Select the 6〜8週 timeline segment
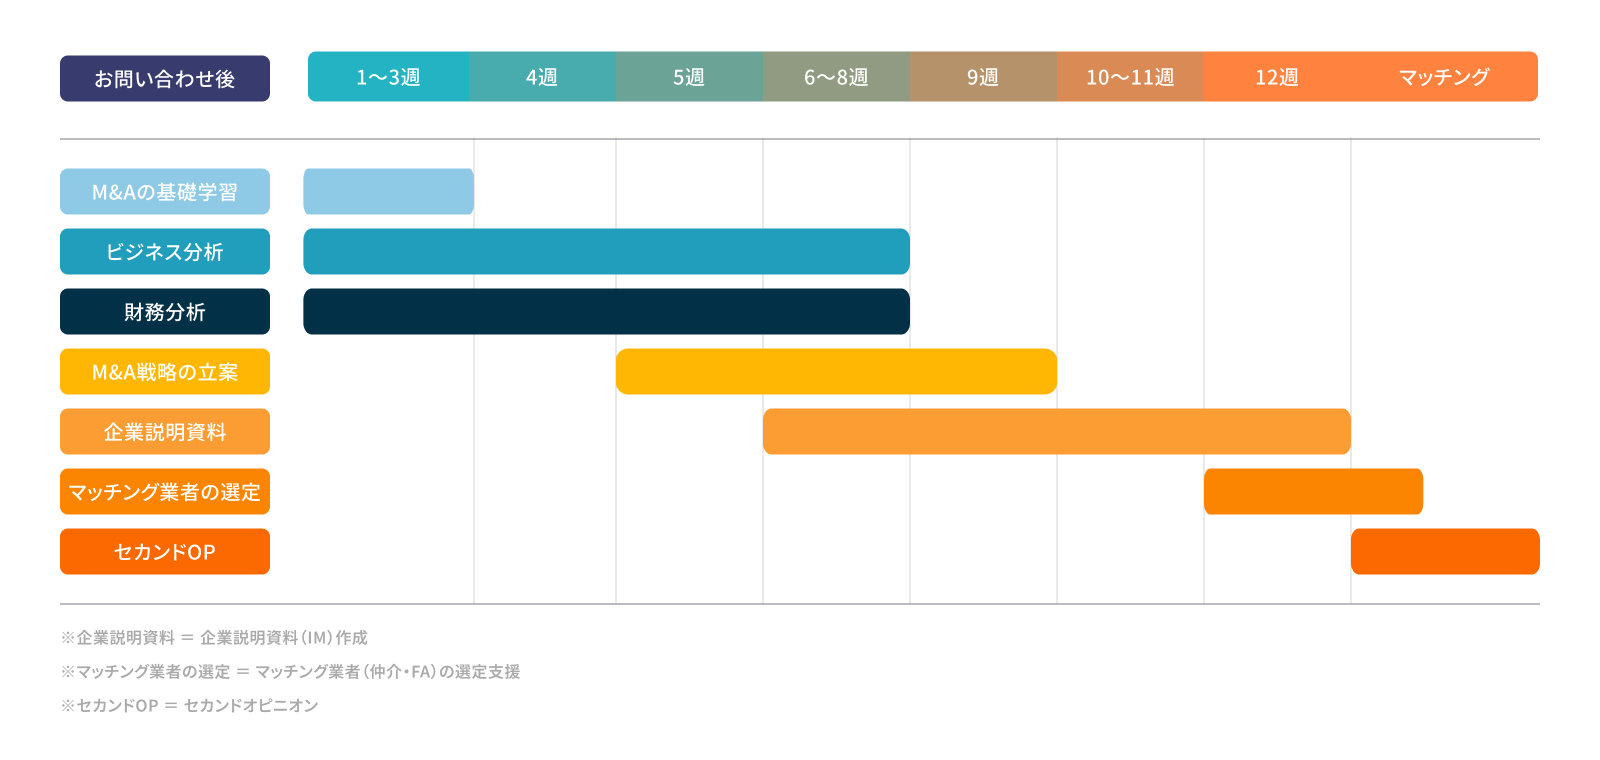The width and height of the screenshot is (1600, 760). [x=836, y=77]
